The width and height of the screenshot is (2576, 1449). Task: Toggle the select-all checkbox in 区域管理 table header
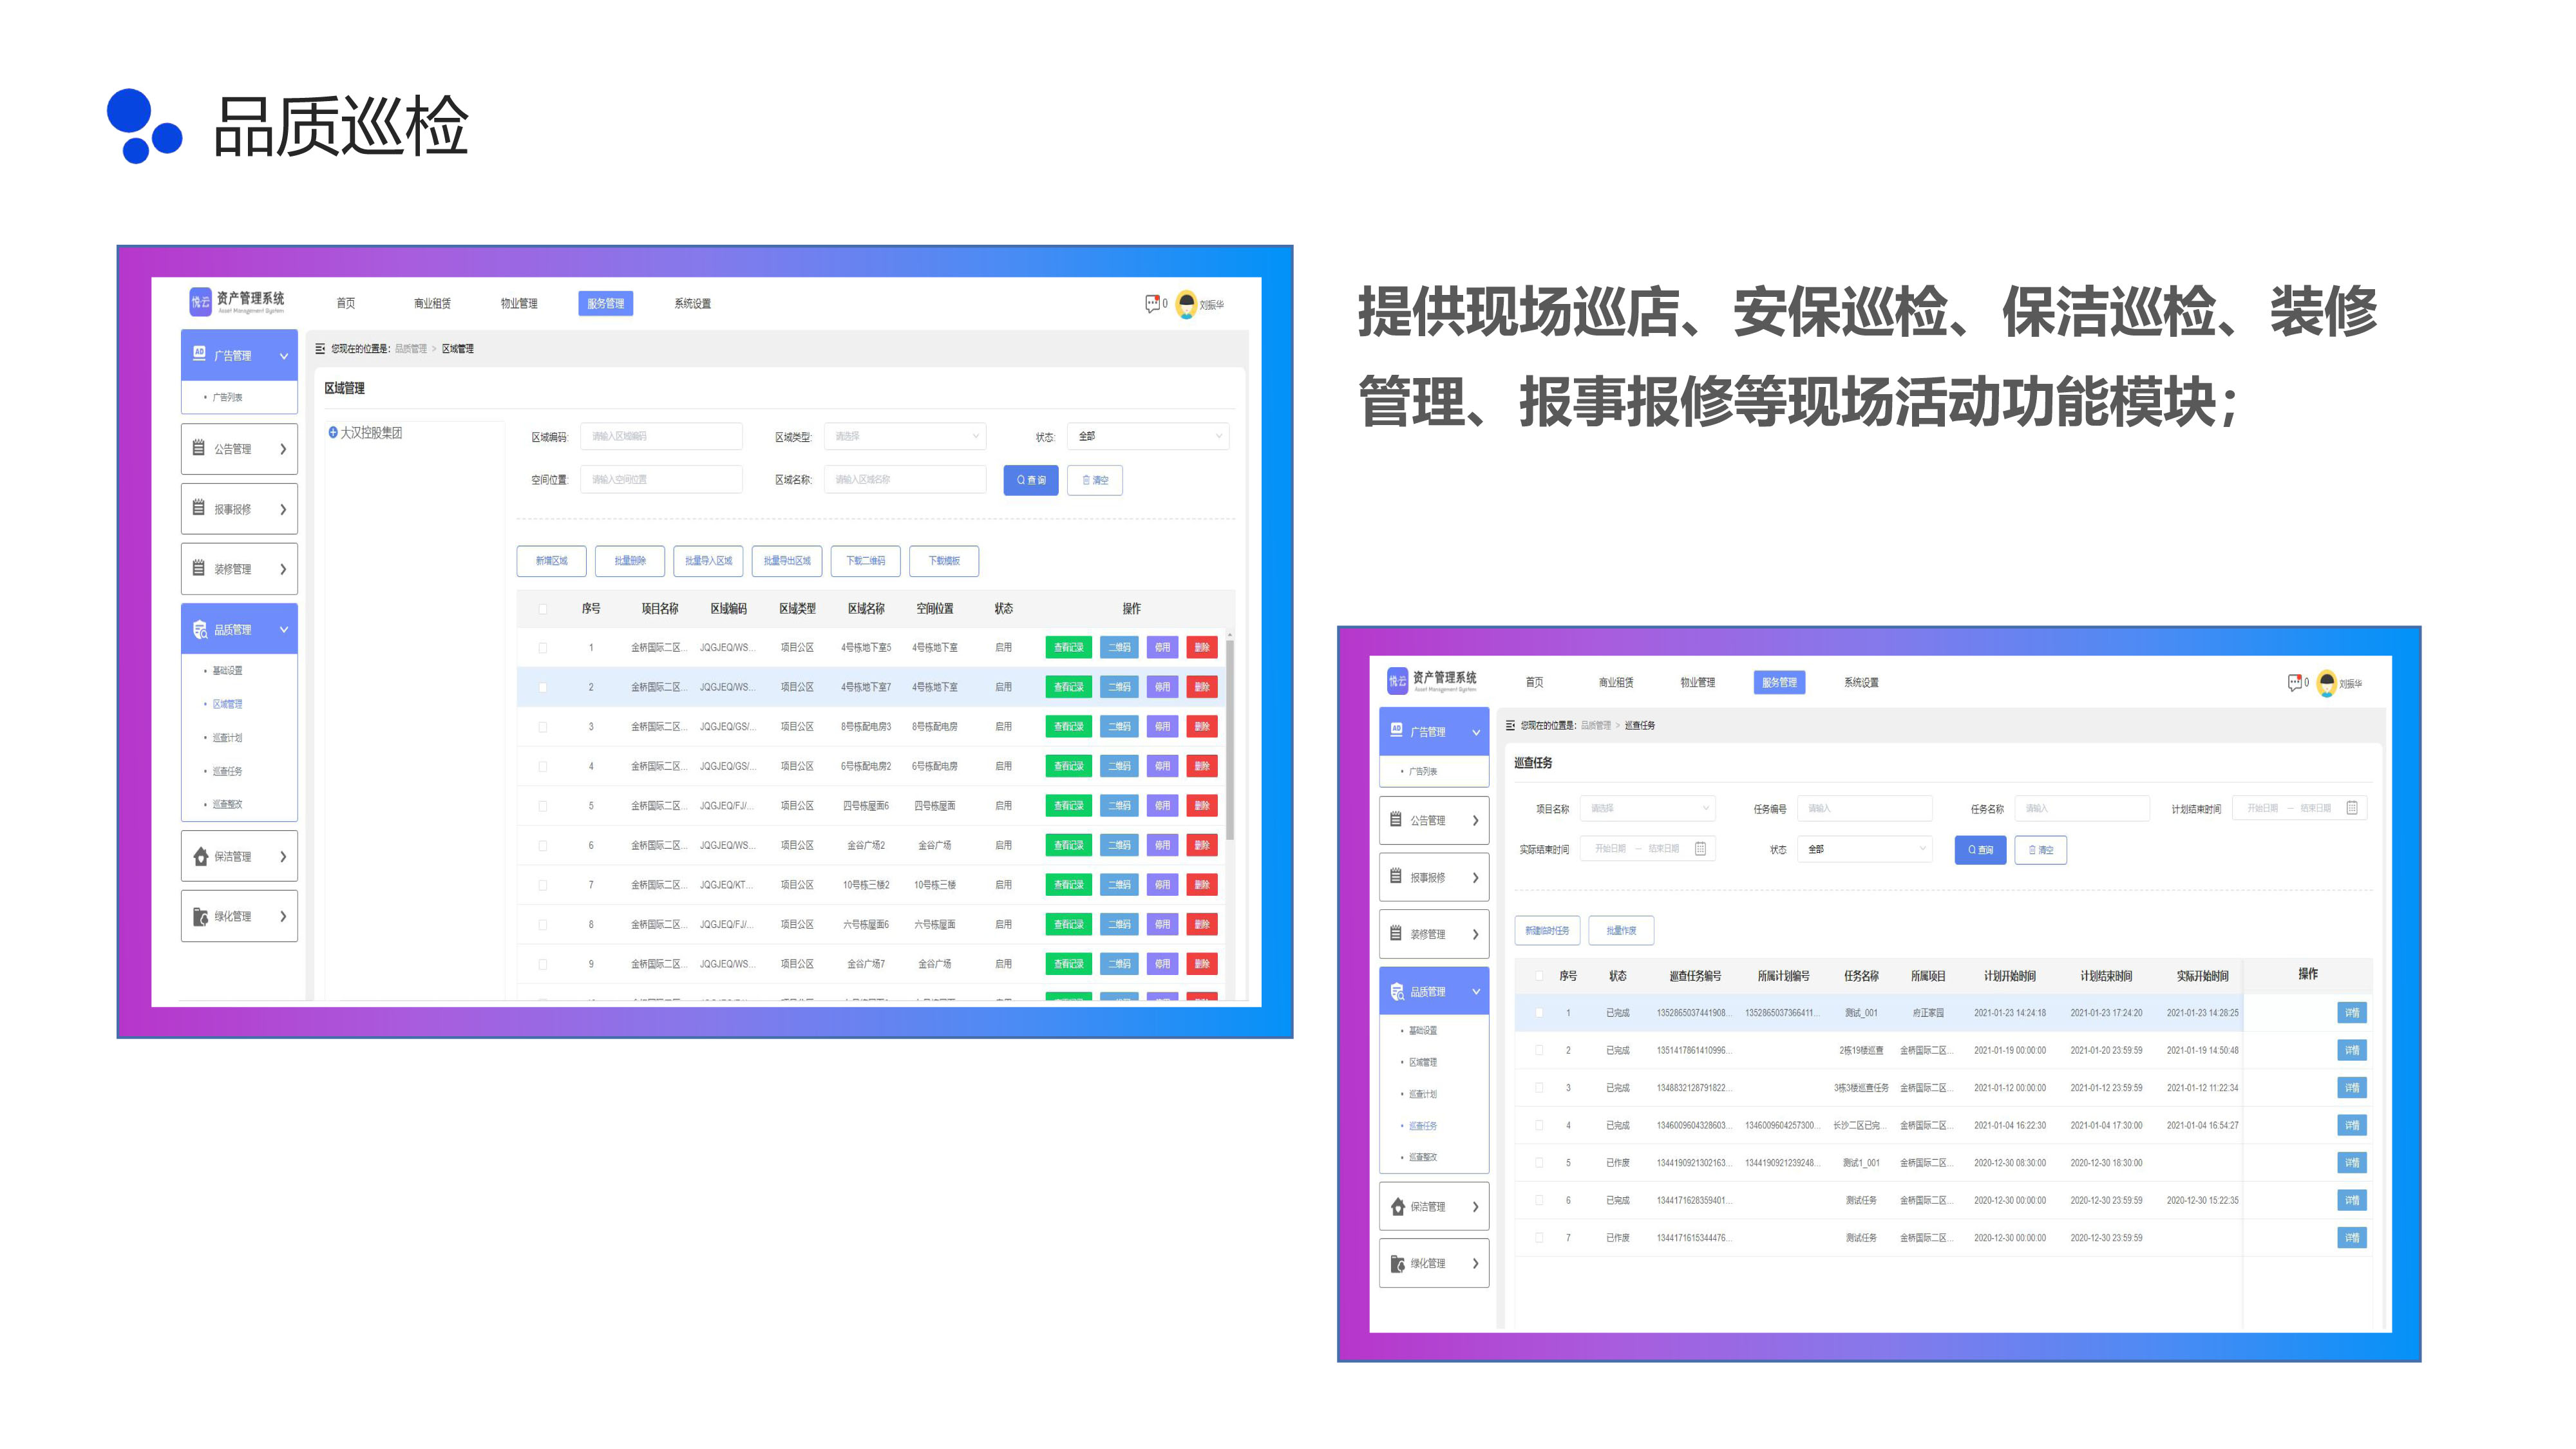pos(543,608)
